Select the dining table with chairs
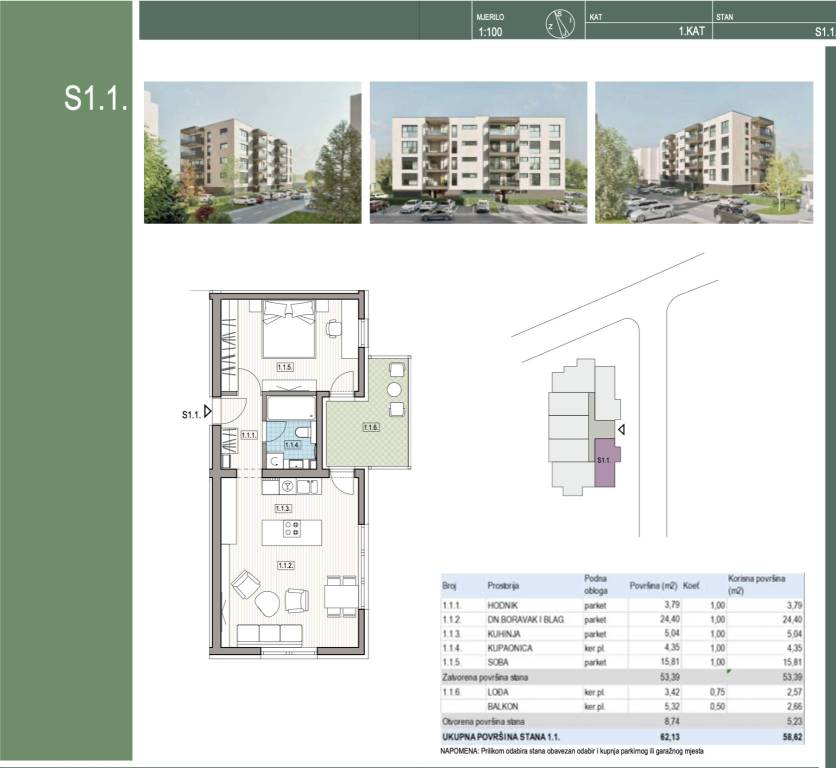836x768 pixels. (x=340, y=597)
